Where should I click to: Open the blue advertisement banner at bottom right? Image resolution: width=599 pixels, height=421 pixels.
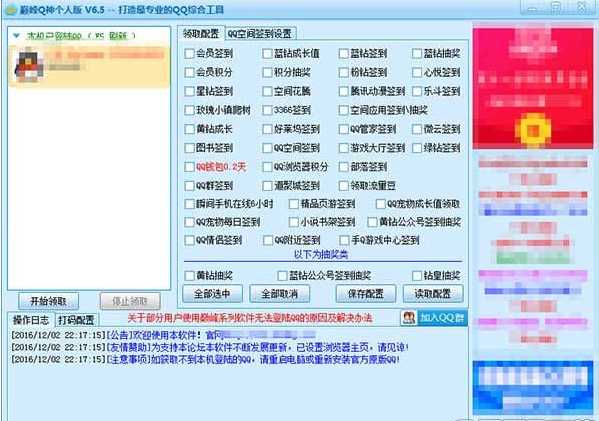[x=533, y=388]
